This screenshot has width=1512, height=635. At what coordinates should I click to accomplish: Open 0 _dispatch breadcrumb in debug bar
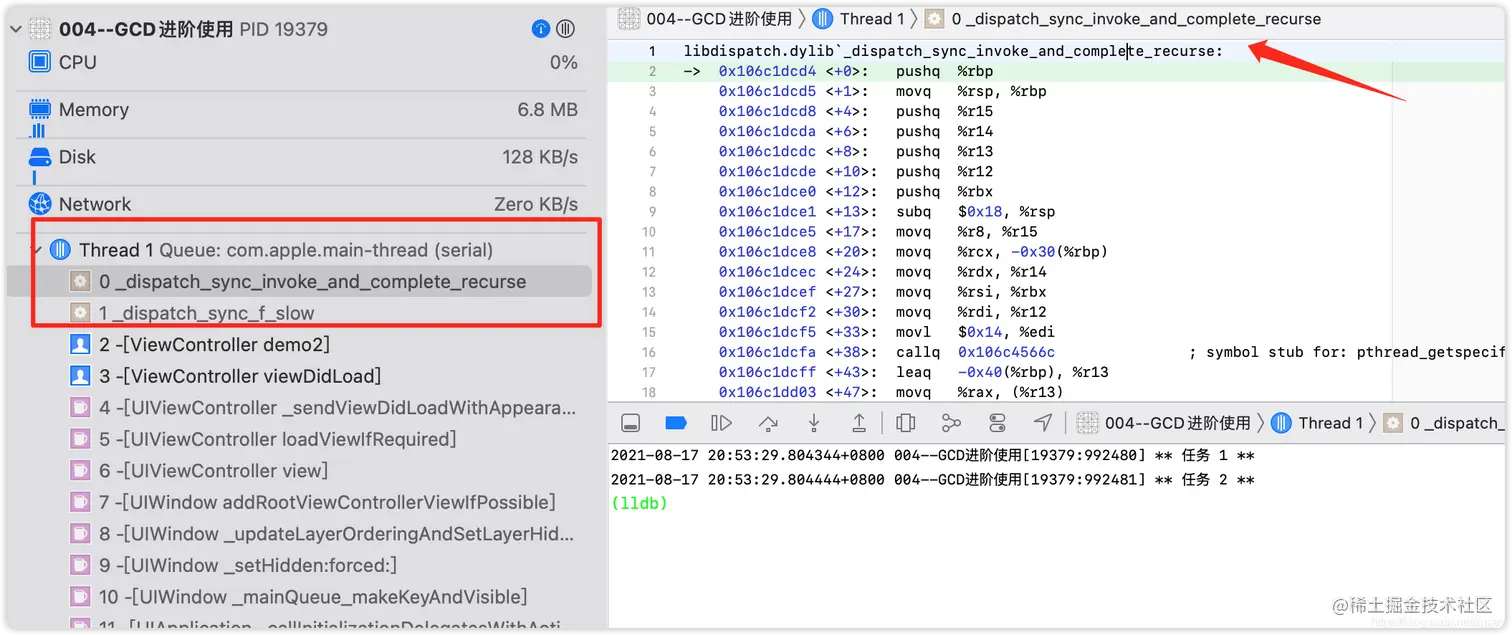click(x=1446, y=423)
